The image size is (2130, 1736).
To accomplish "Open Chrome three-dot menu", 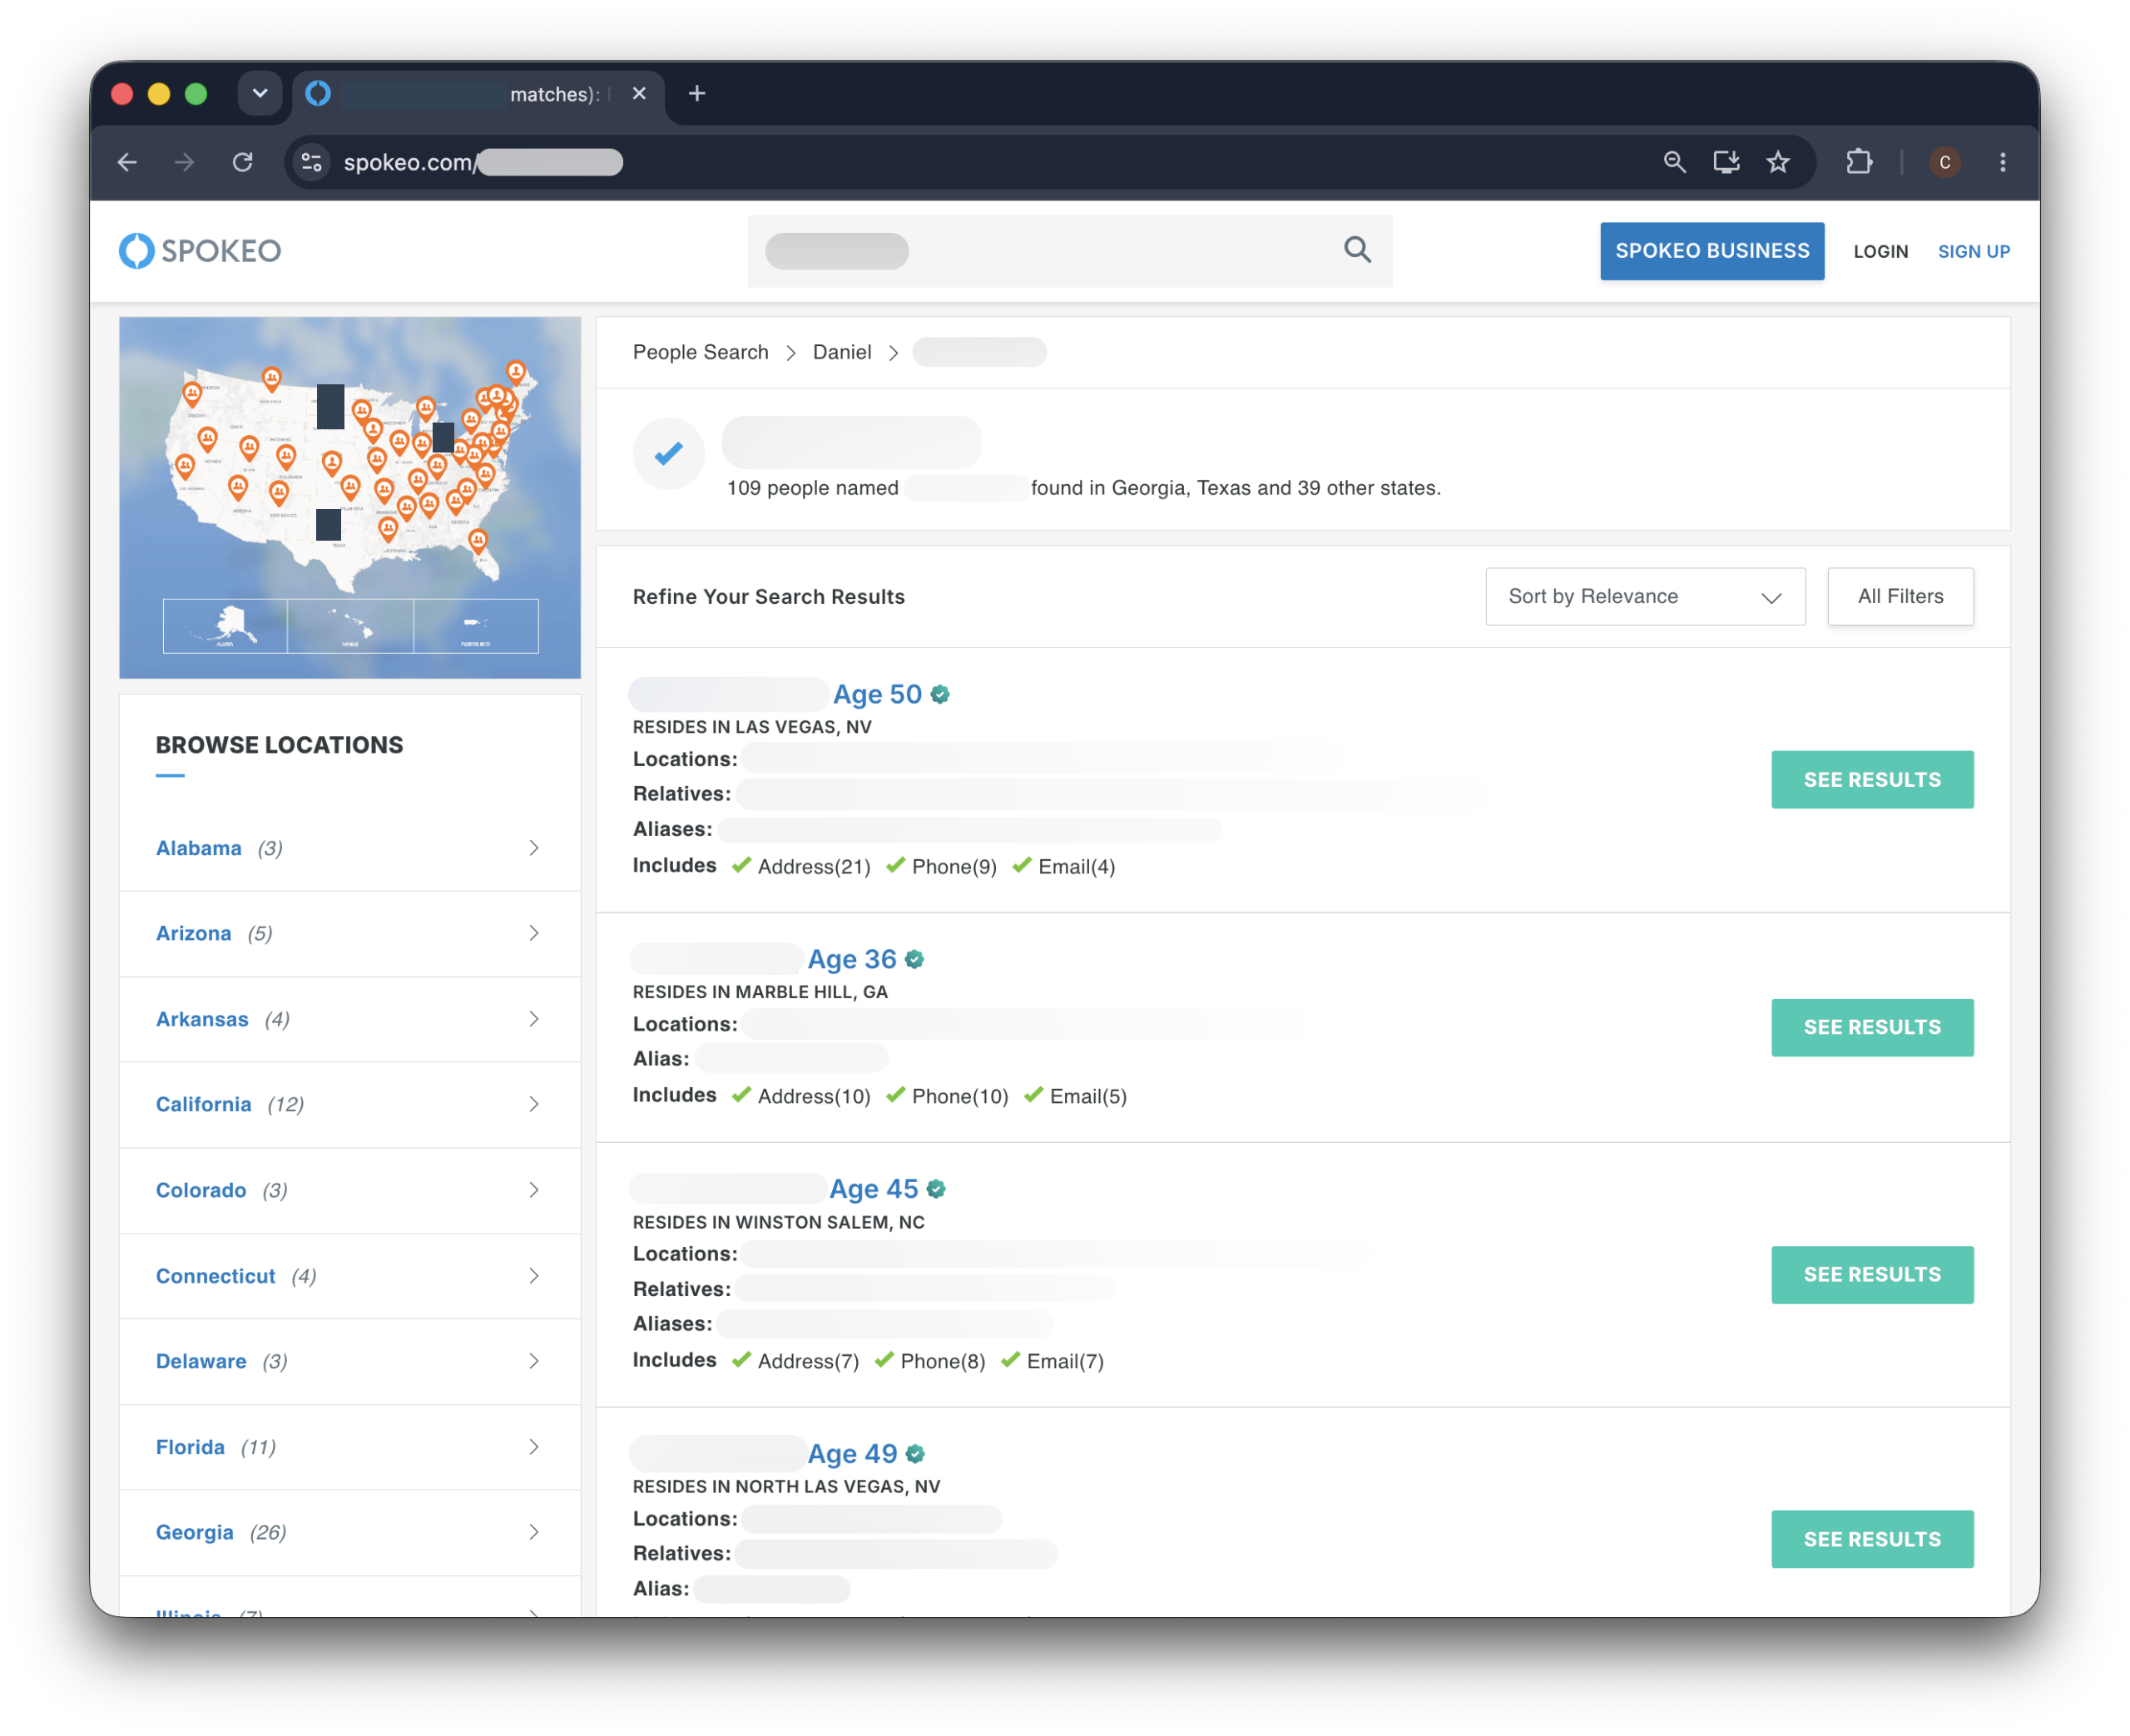I will click(2002, 162).
